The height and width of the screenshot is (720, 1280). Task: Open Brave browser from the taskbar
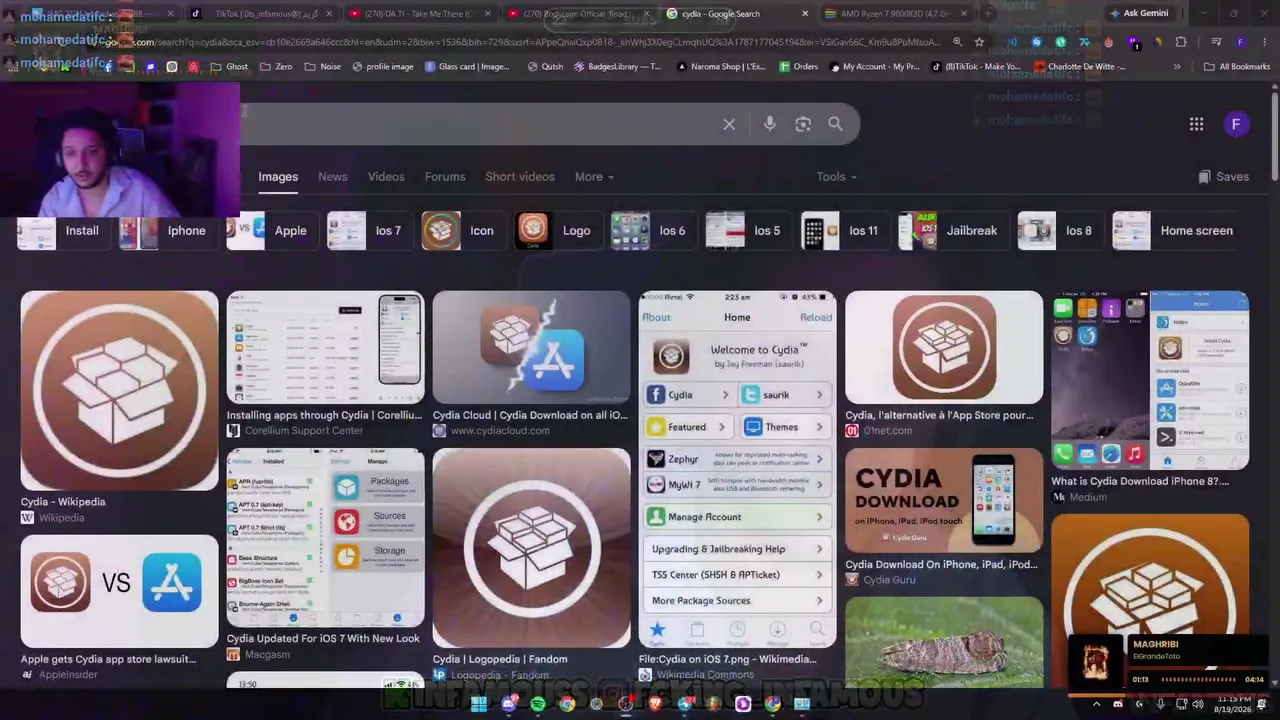pos(655,705)
